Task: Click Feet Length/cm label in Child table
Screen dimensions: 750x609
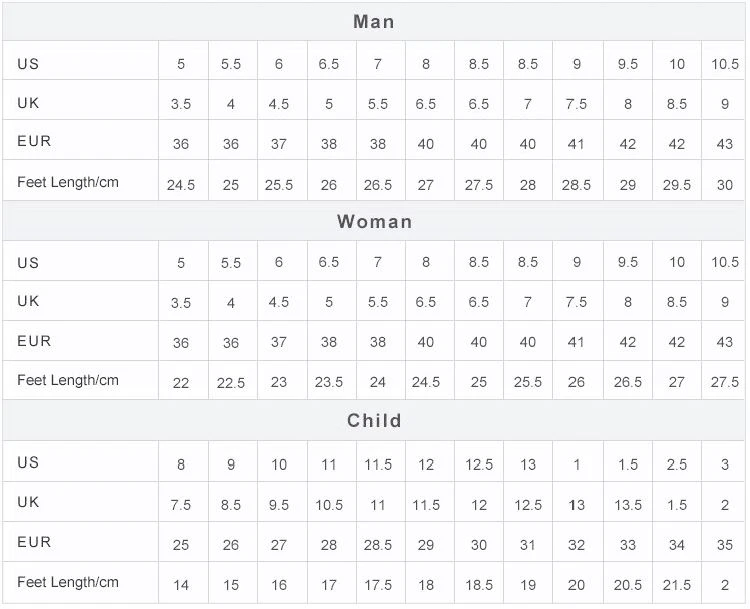Action: pyautogui.click(x=68, y=582)
